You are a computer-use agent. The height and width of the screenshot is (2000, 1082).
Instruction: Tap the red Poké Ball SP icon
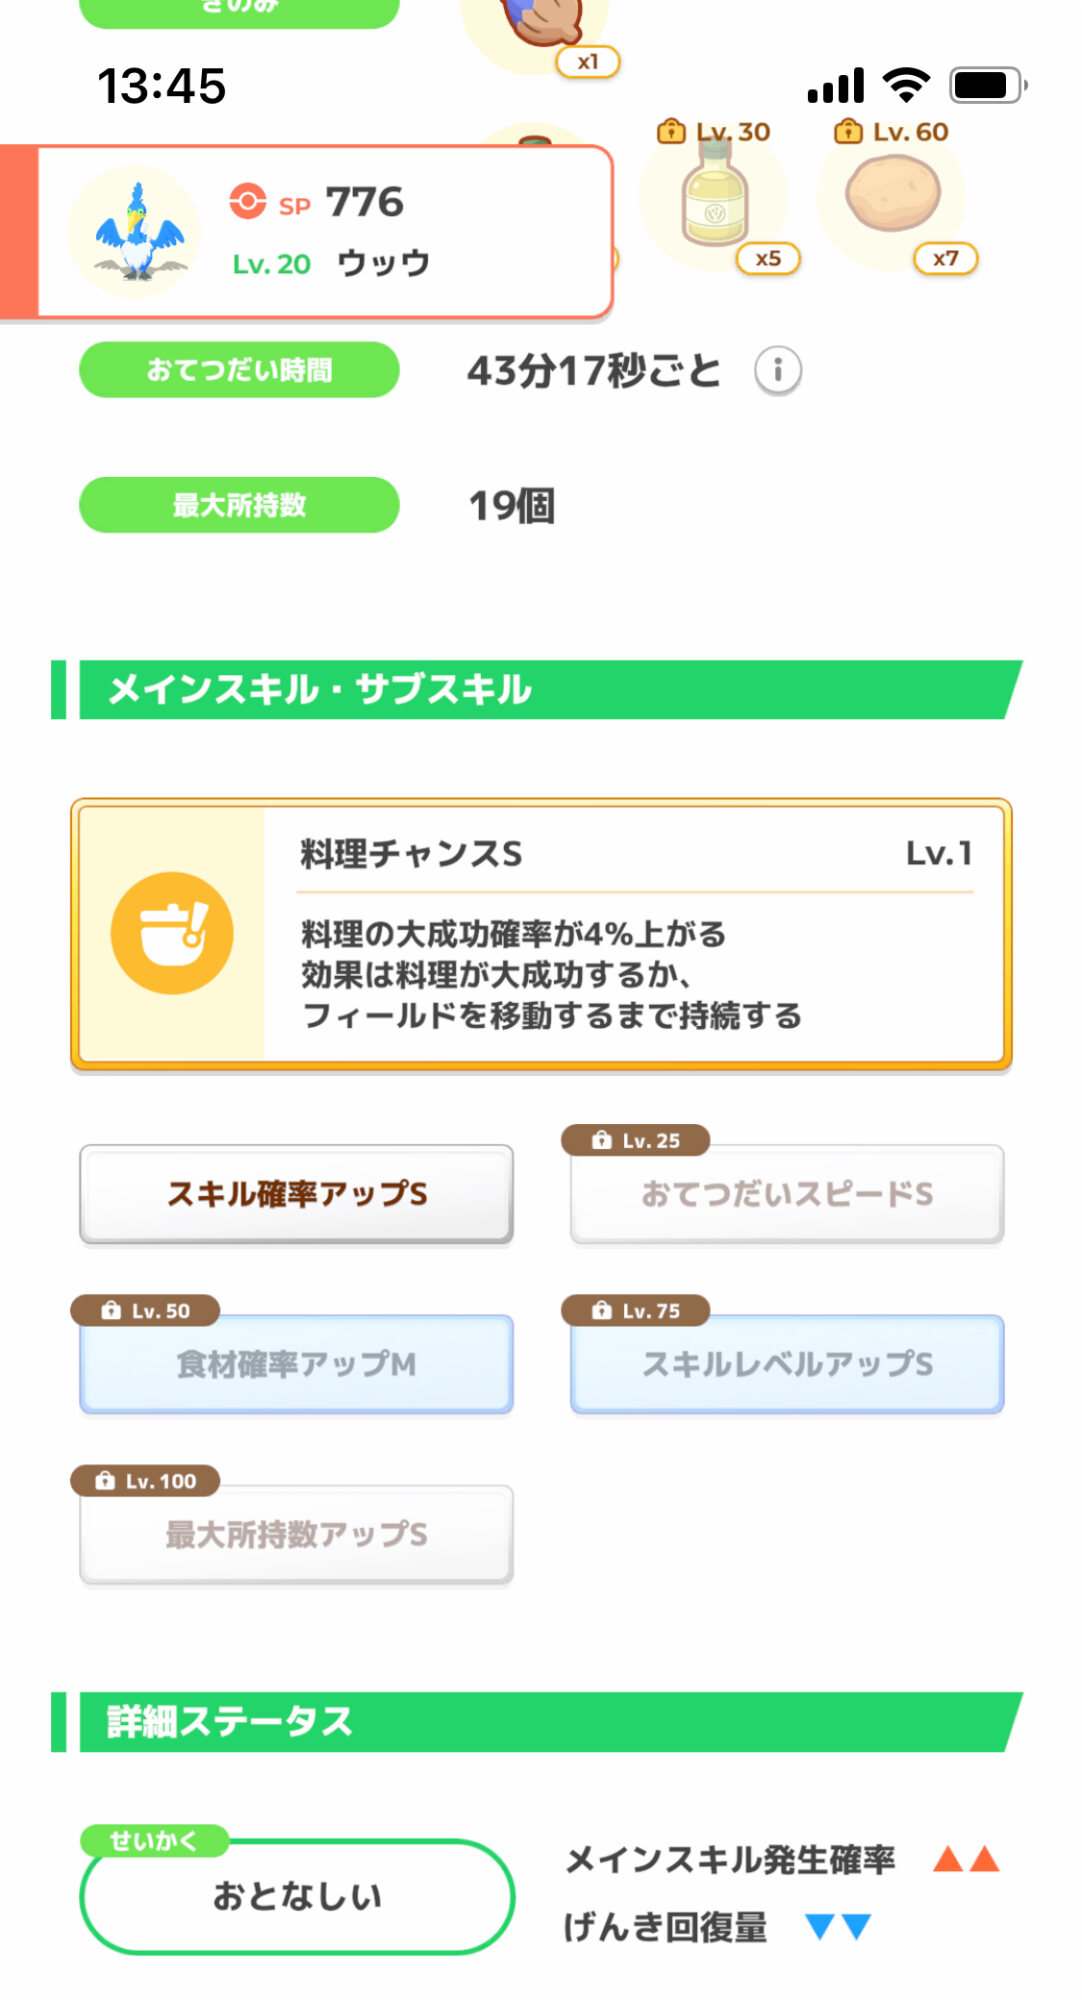point(247,201)
